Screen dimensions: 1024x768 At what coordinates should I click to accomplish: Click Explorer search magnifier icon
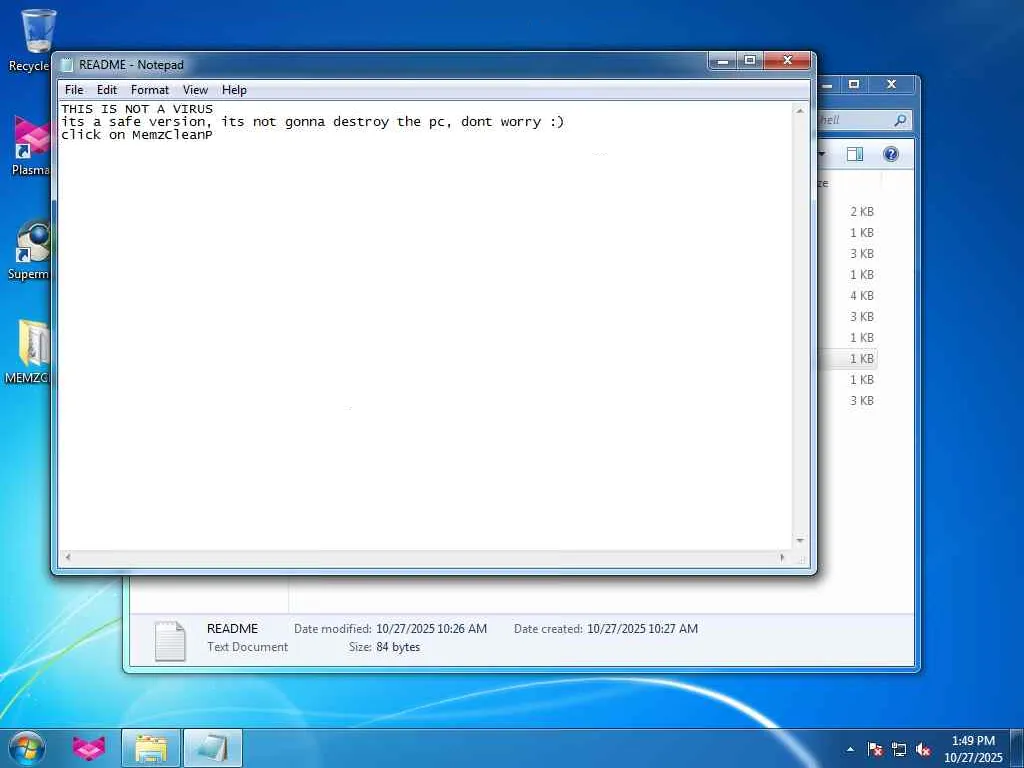coord(900,120)
